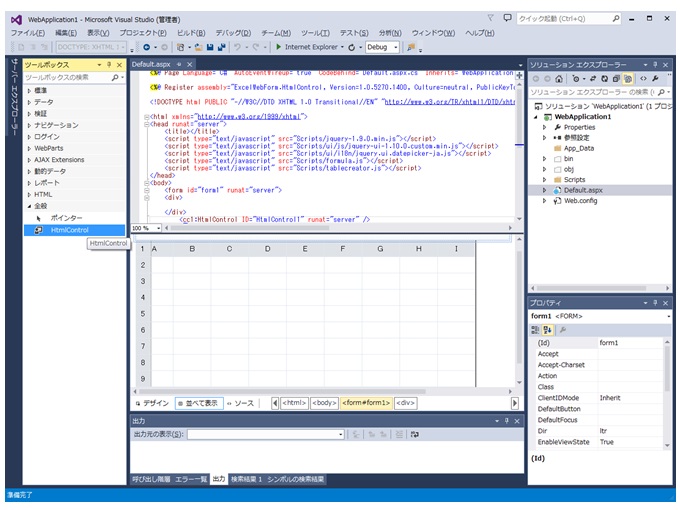Click the Property Pages wrench in Properties
Screen dimensions: 680x510
pos(563,330)
